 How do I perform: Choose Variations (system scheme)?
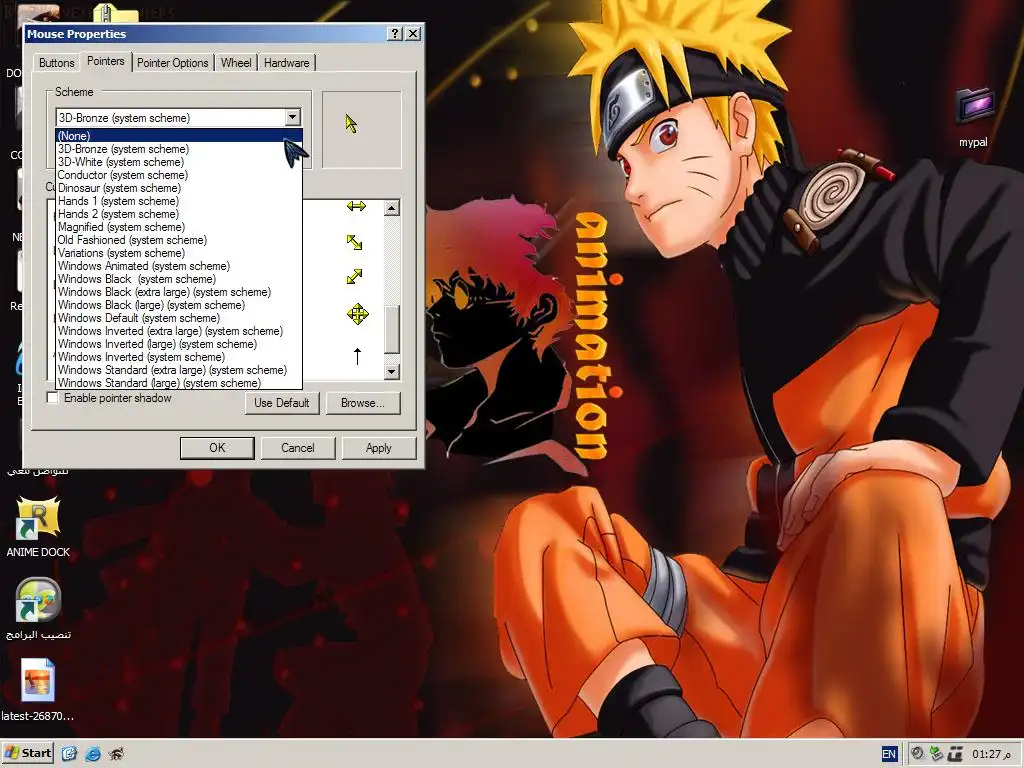179,253
